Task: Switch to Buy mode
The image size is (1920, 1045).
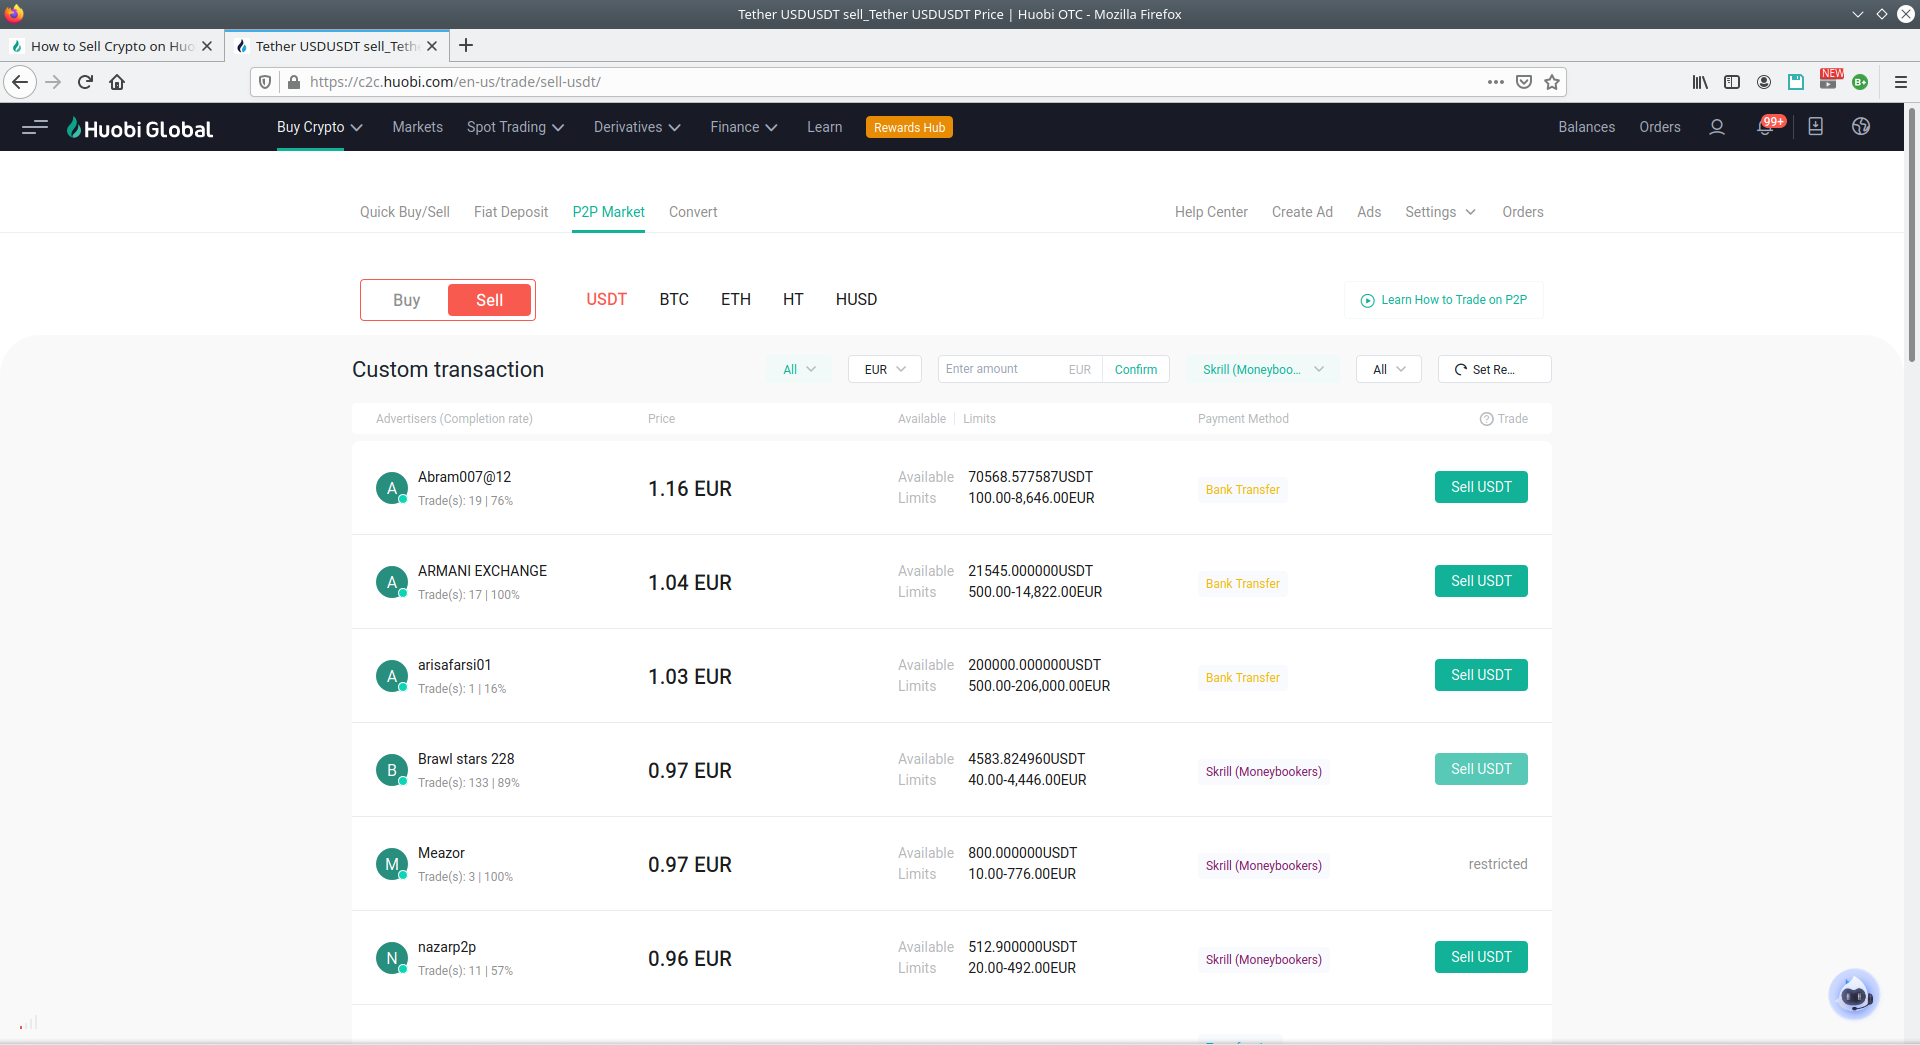Action: point(406,300)
